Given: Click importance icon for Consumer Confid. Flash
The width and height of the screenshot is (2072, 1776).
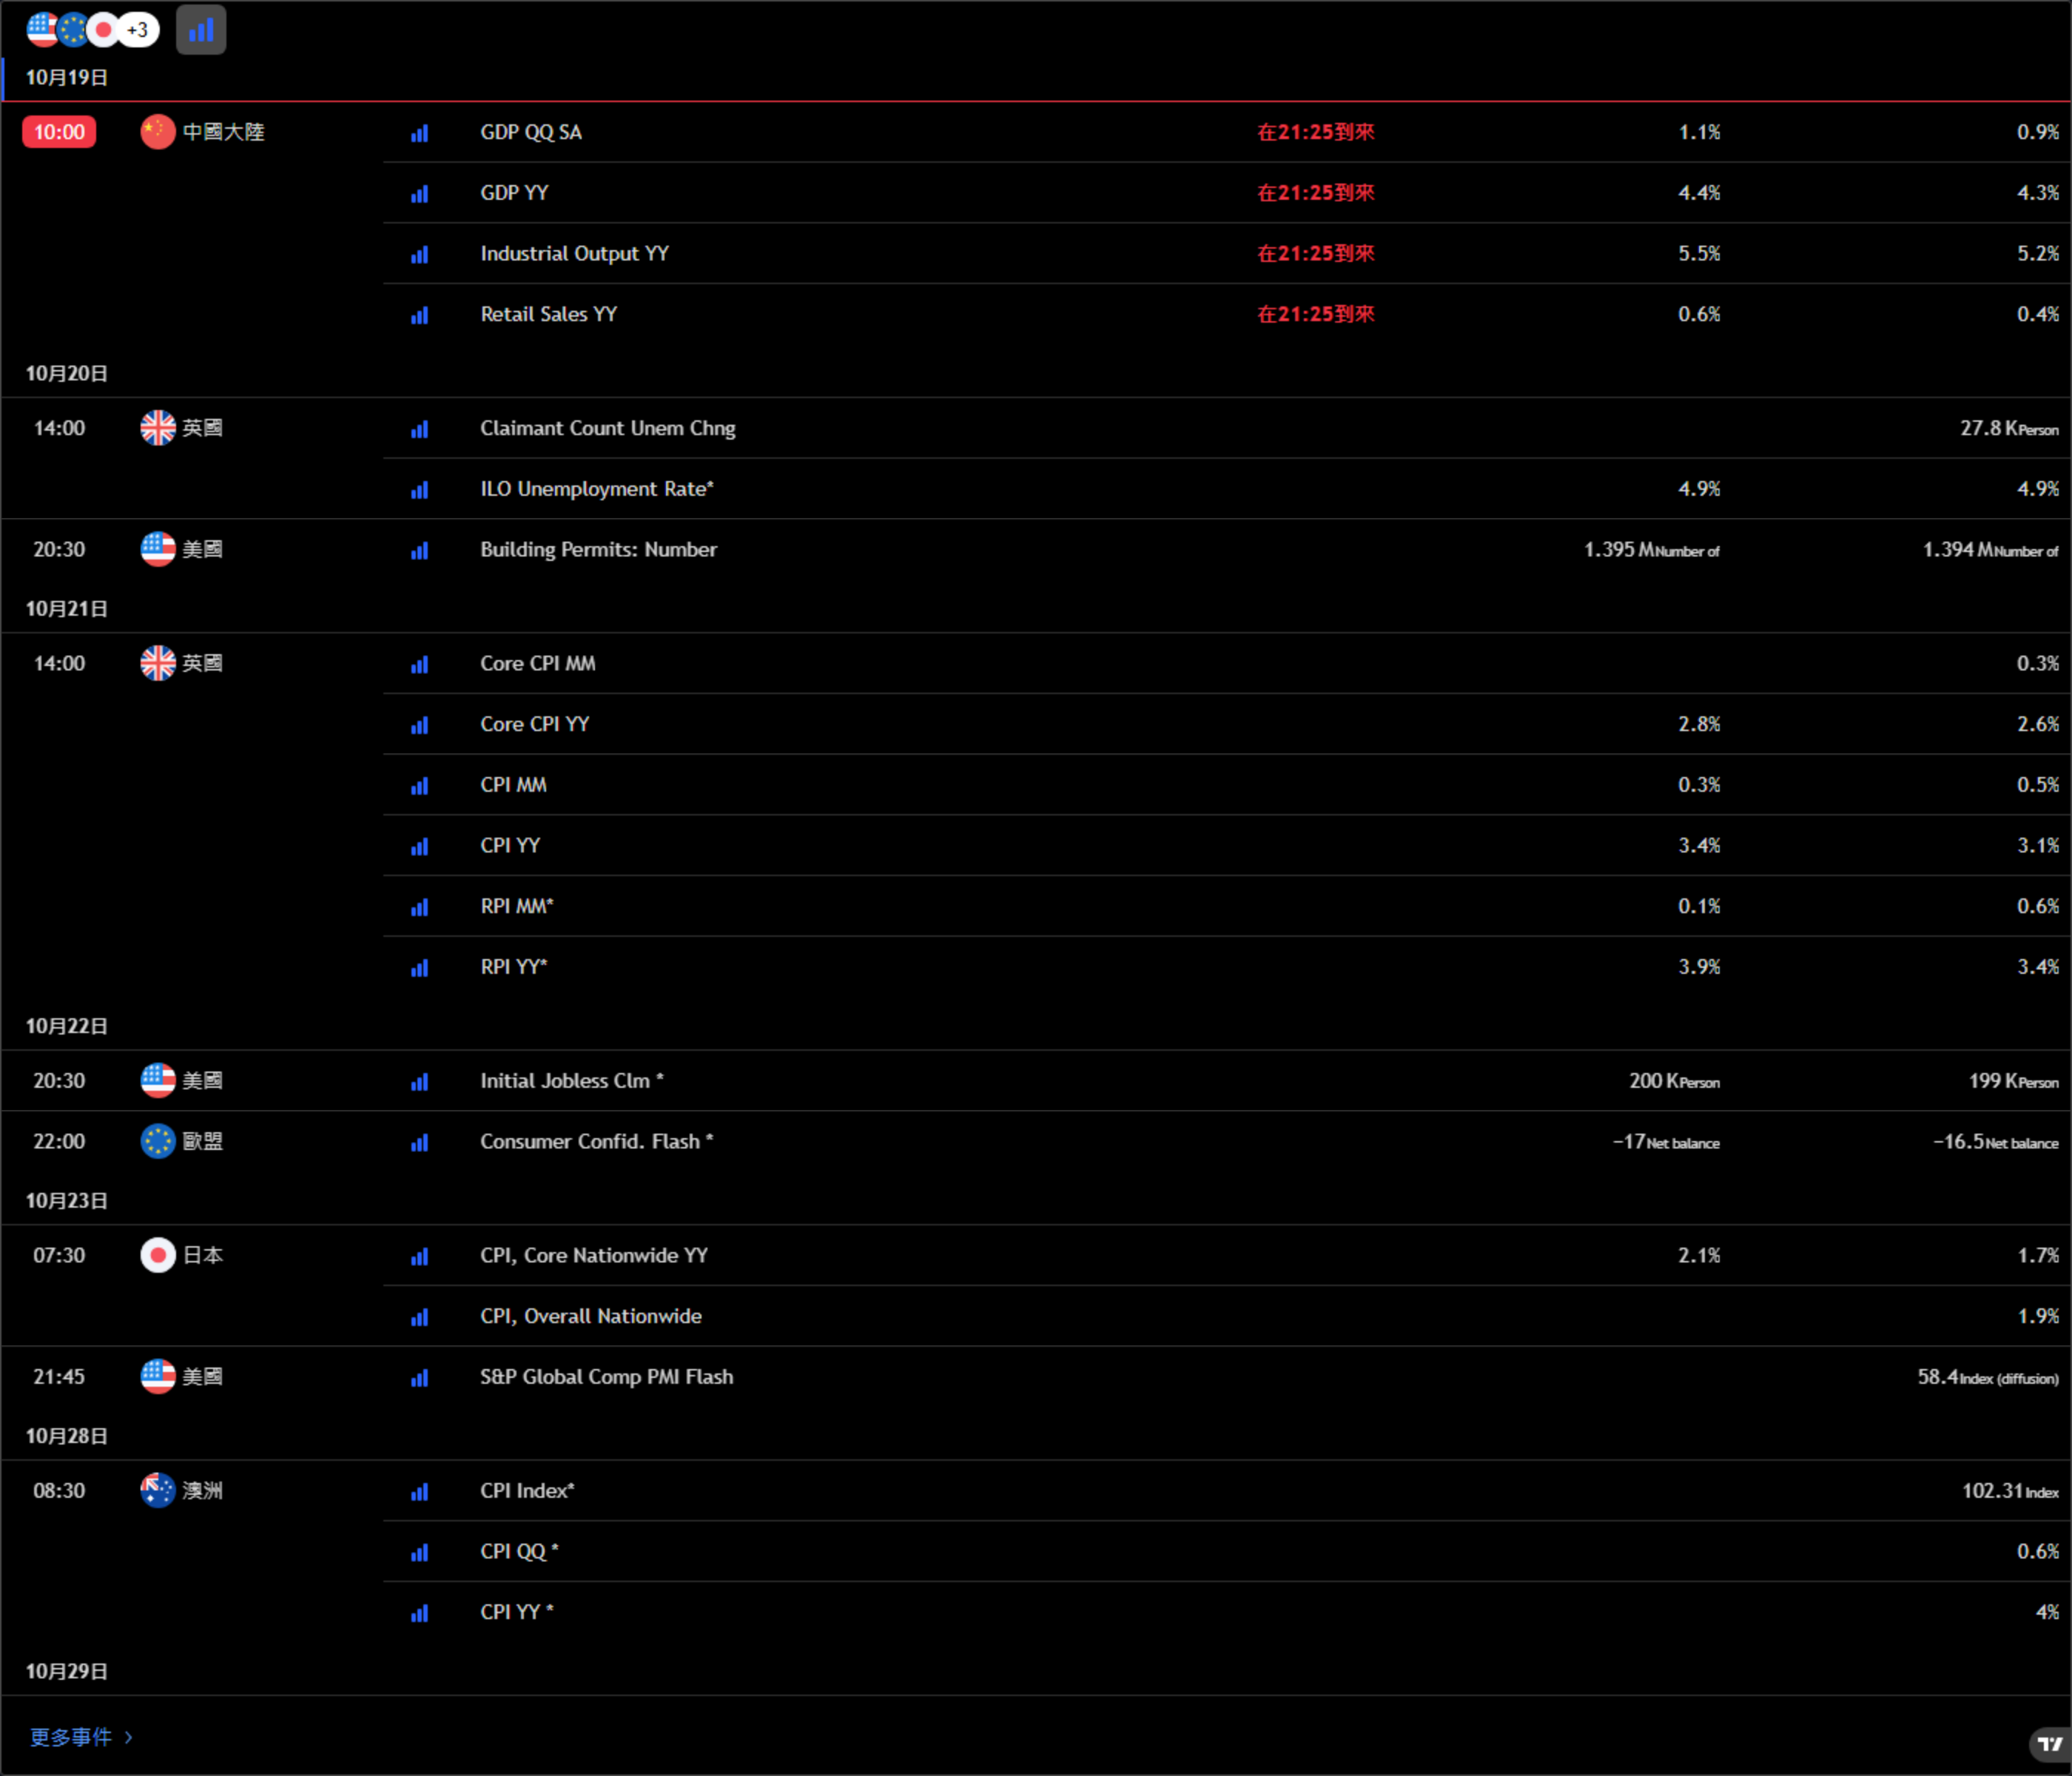Looking at the screenshot, I should [420, 1142].
